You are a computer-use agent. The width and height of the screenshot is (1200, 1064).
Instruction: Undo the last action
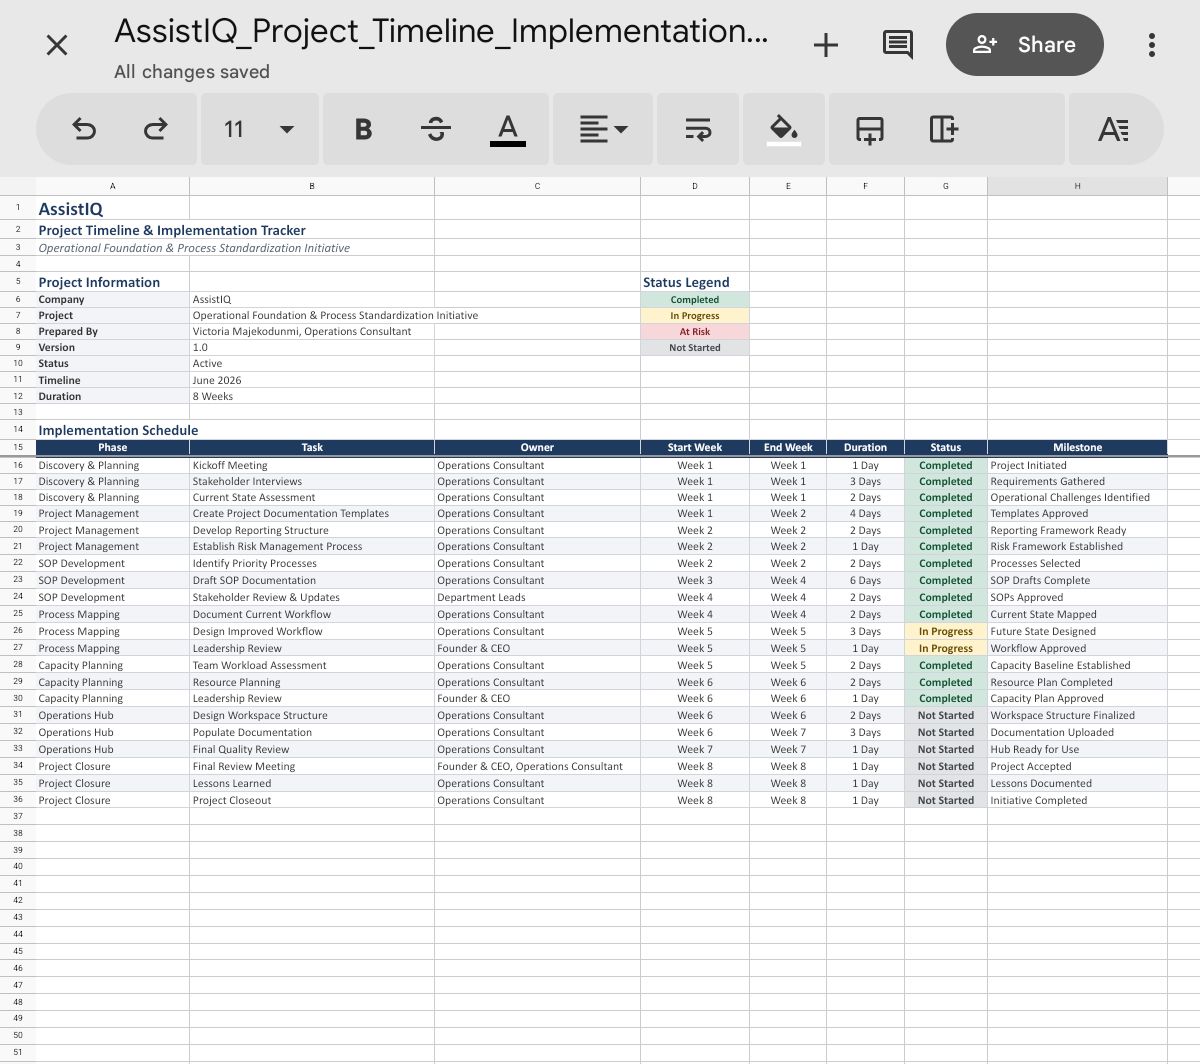85,129
